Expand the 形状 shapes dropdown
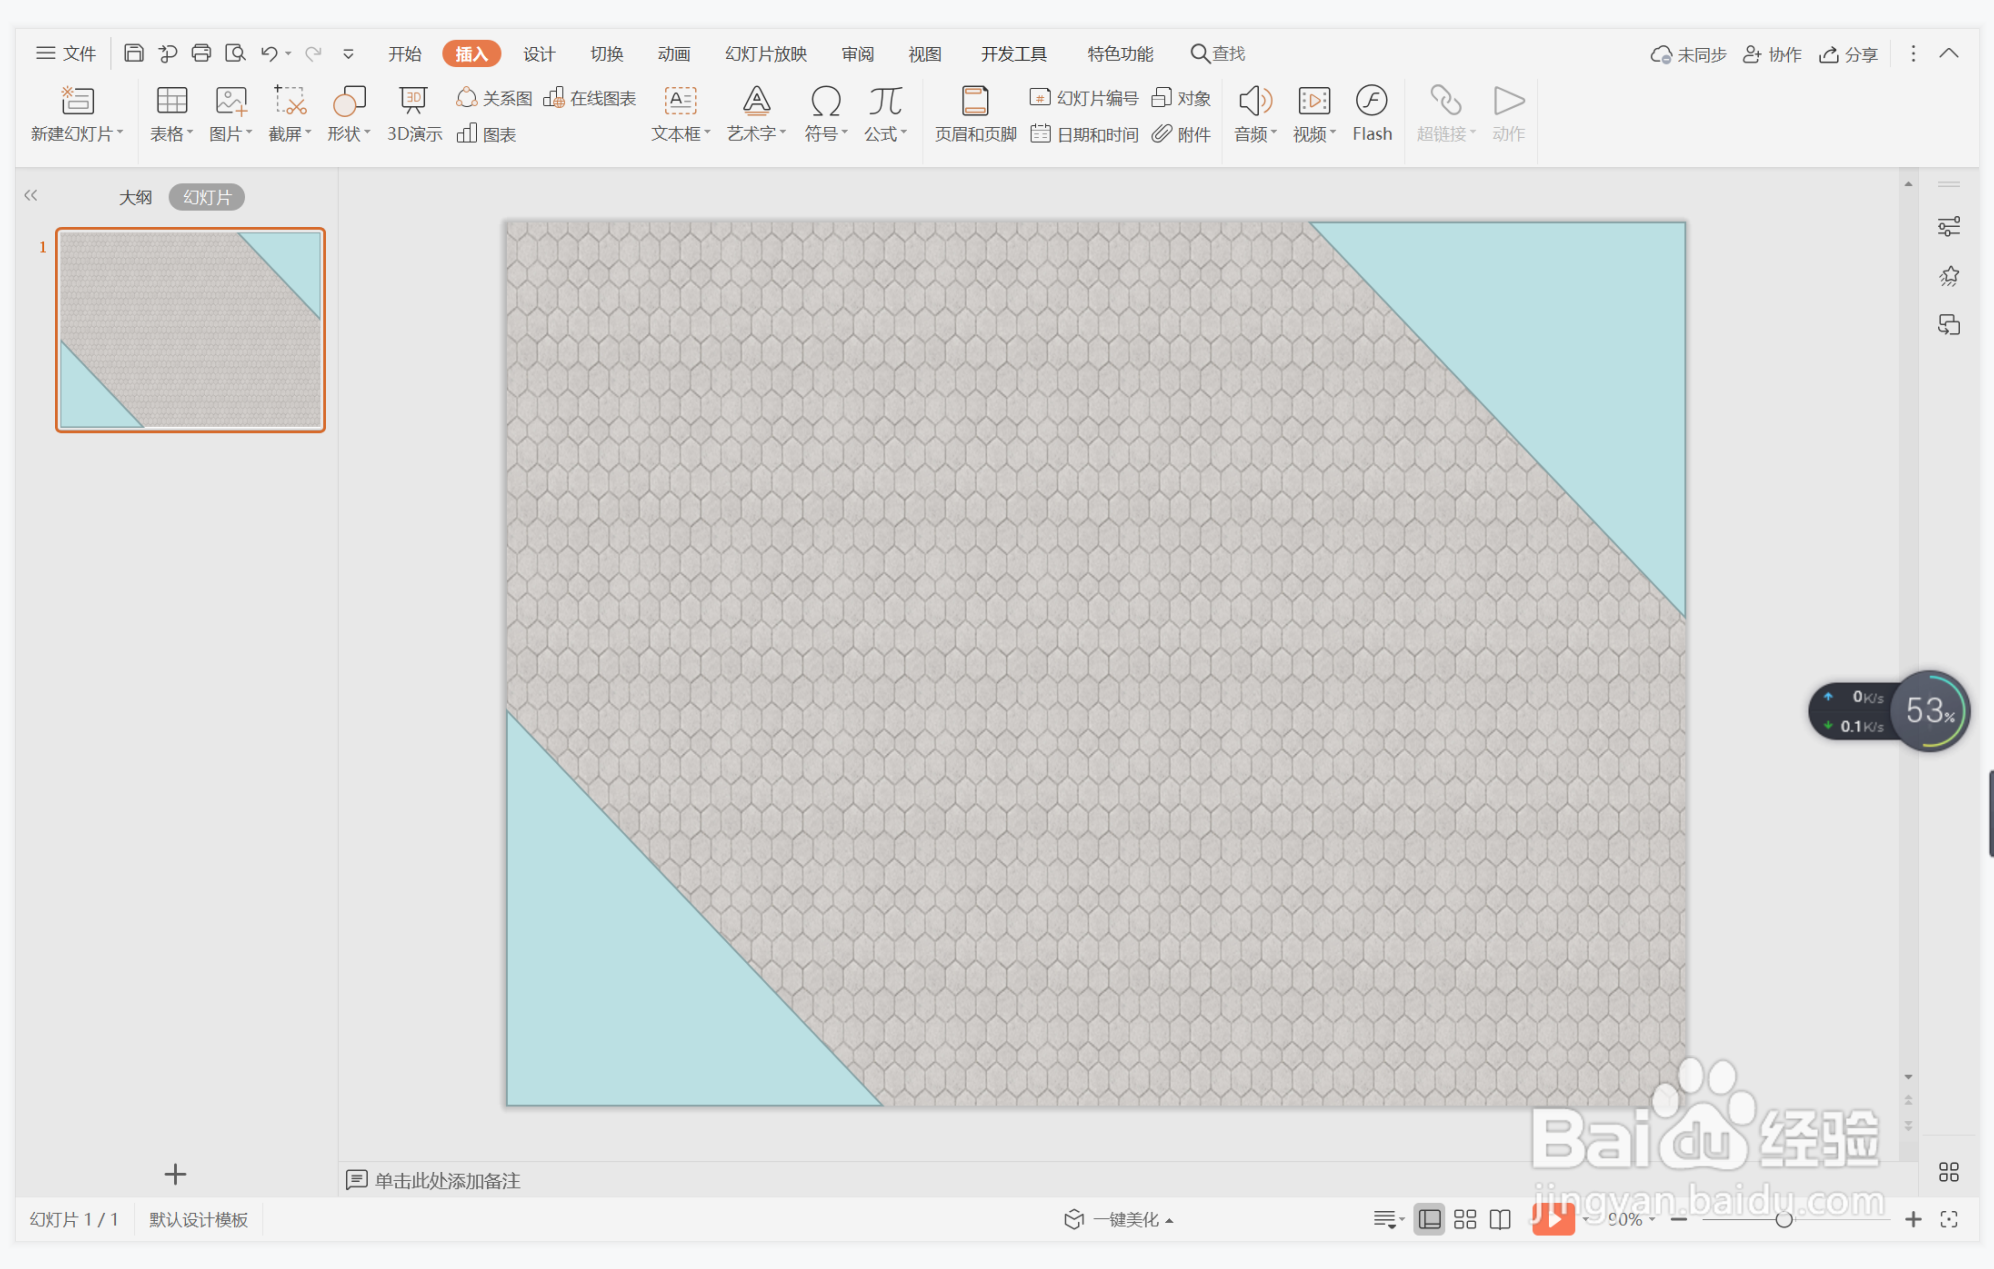 click(349, 134)
